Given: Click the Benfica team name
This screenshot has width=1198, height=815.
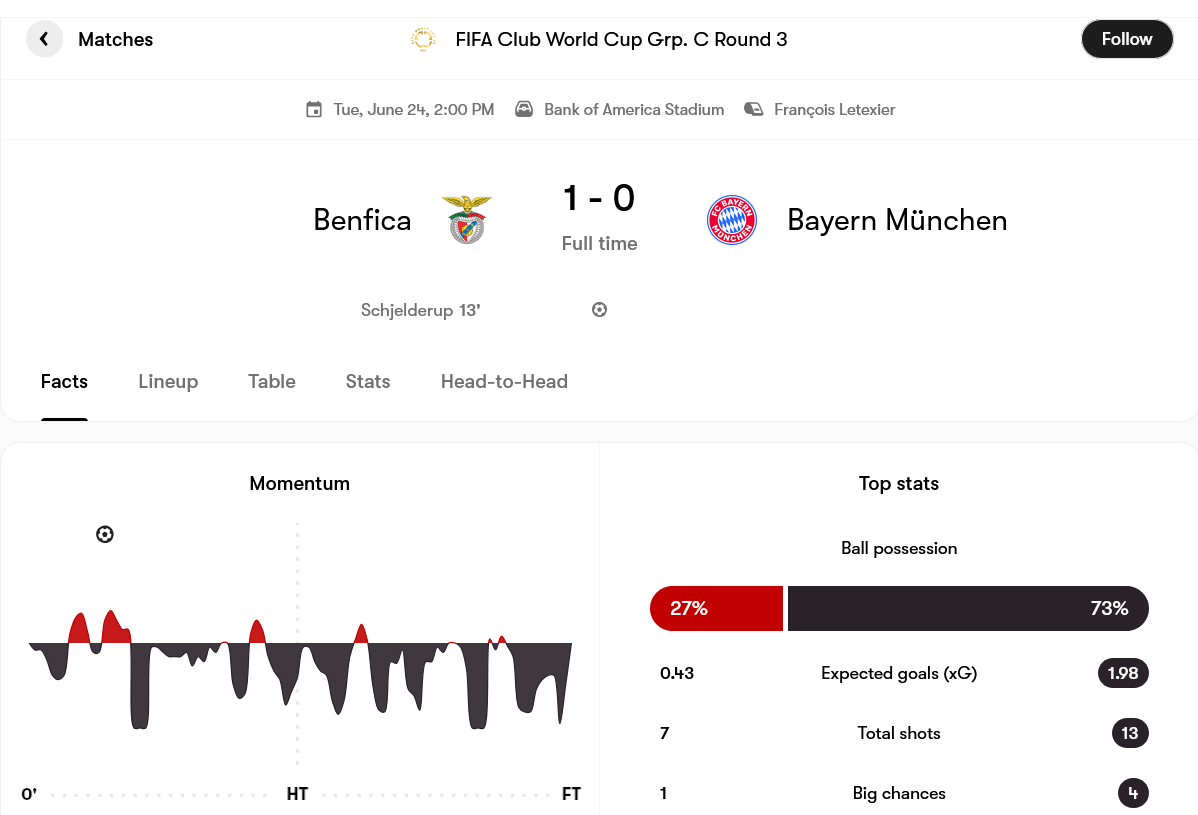Looking at the screenshot, I should click(362, 220).
